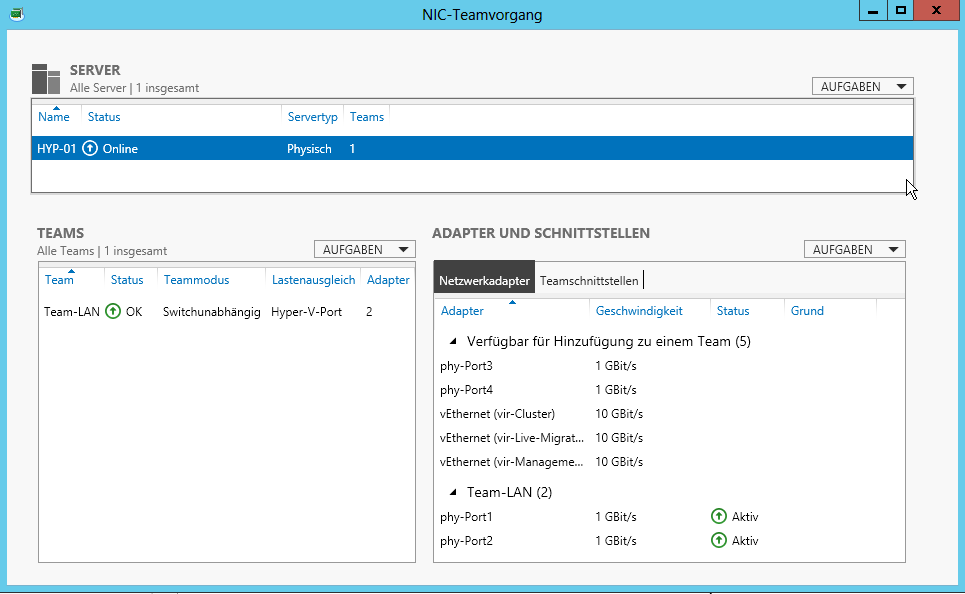Image resolution: width=965 pixels, height=594 pixels.
Task: Close the NIC-Teamvorgang window
Action: 936,10
